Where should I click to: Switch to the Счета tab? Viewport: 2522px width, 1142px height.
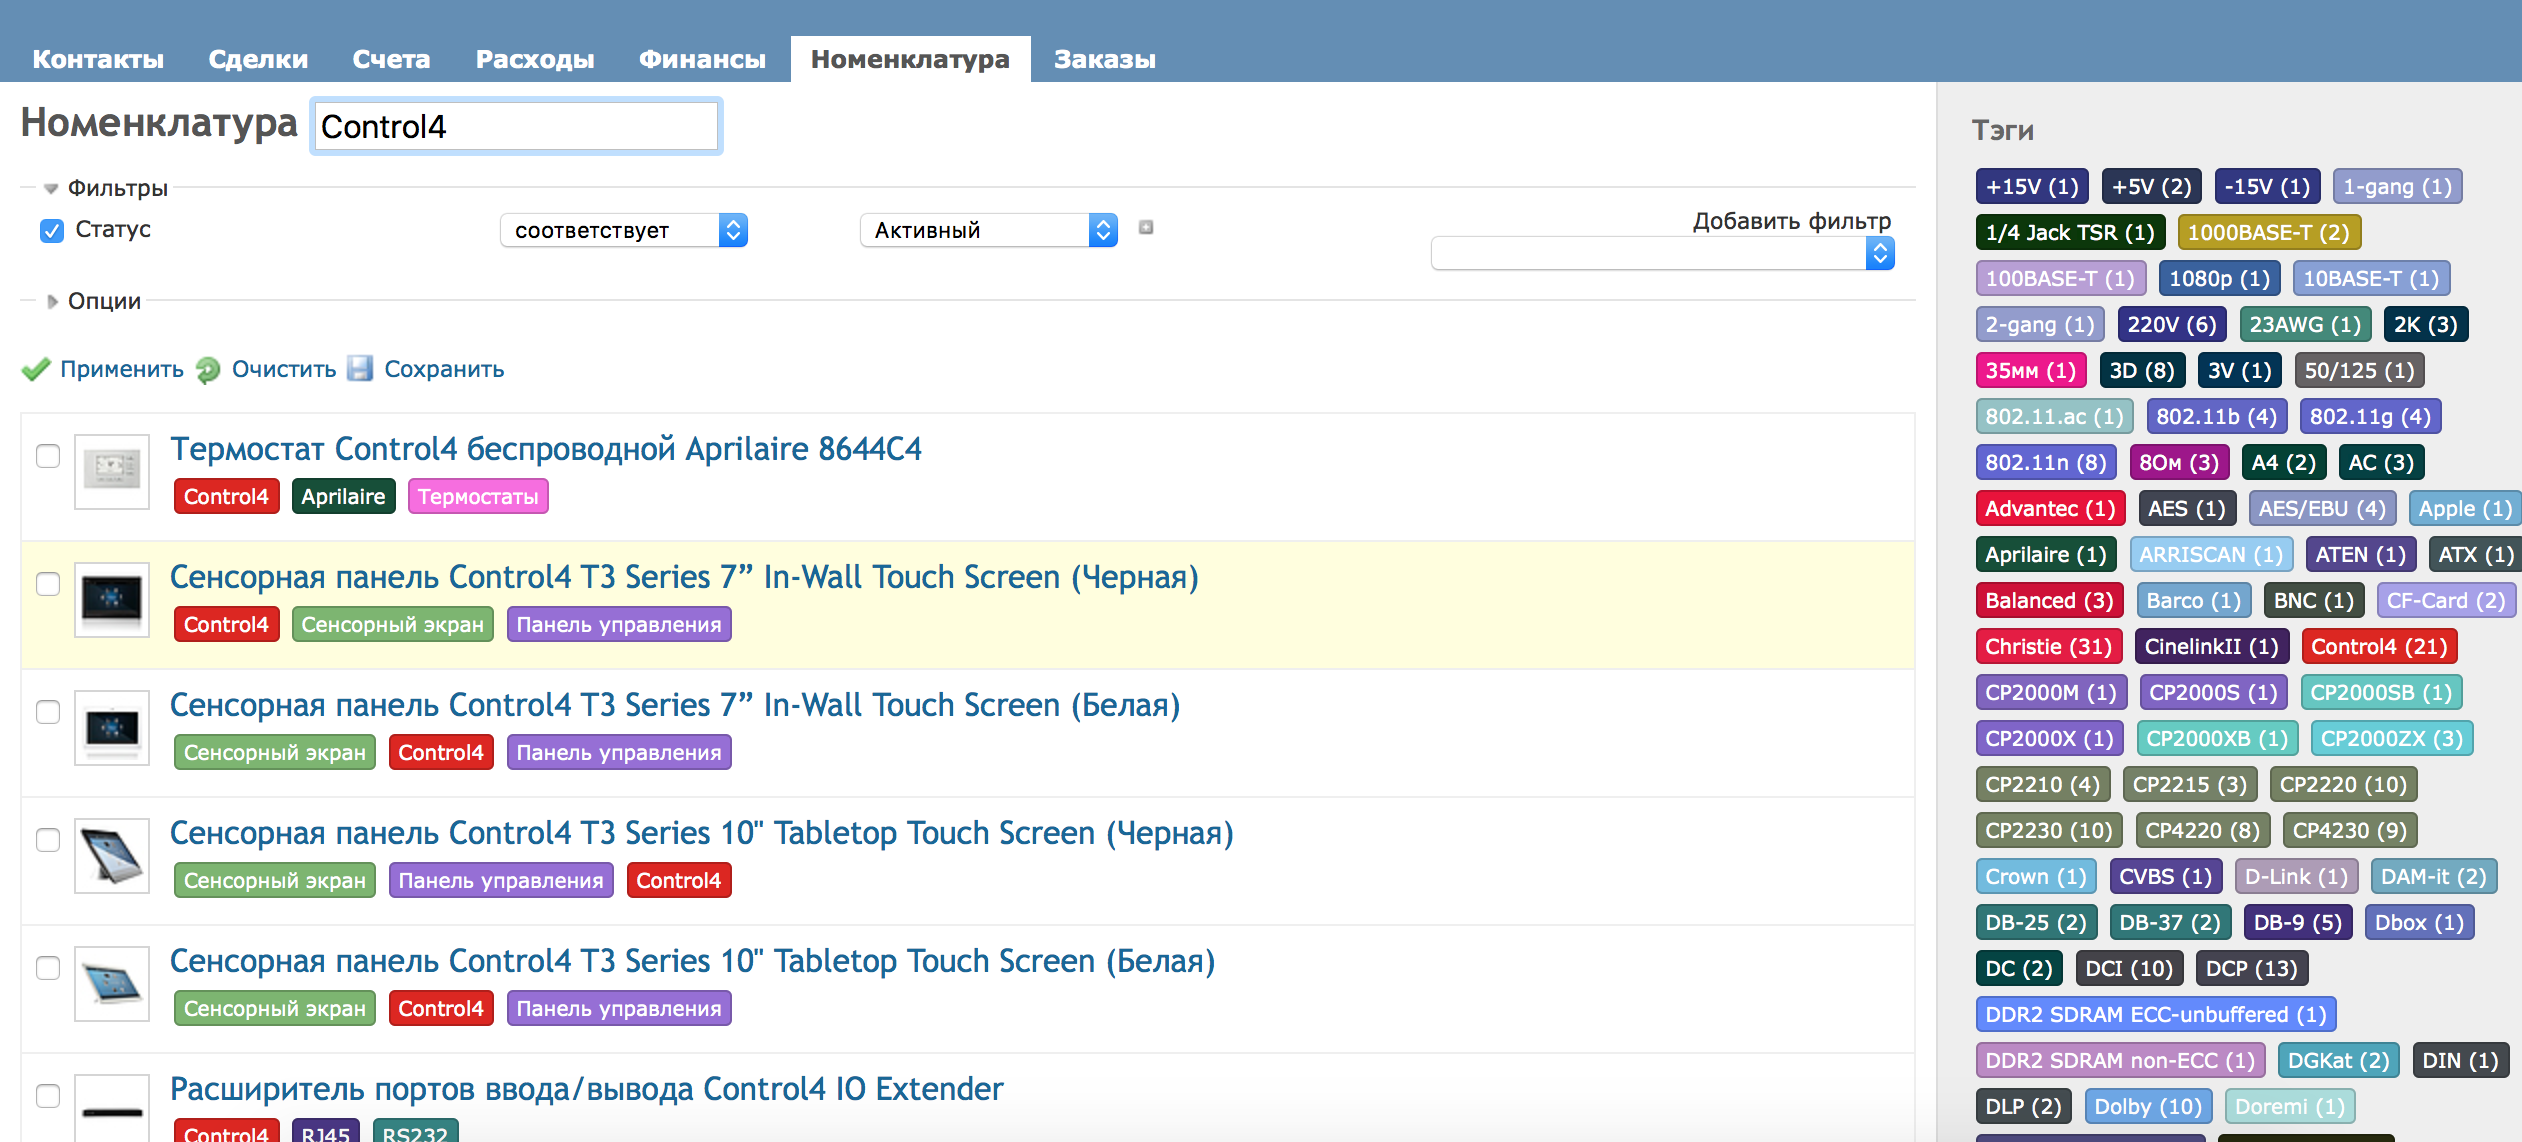tap(391, 59)
